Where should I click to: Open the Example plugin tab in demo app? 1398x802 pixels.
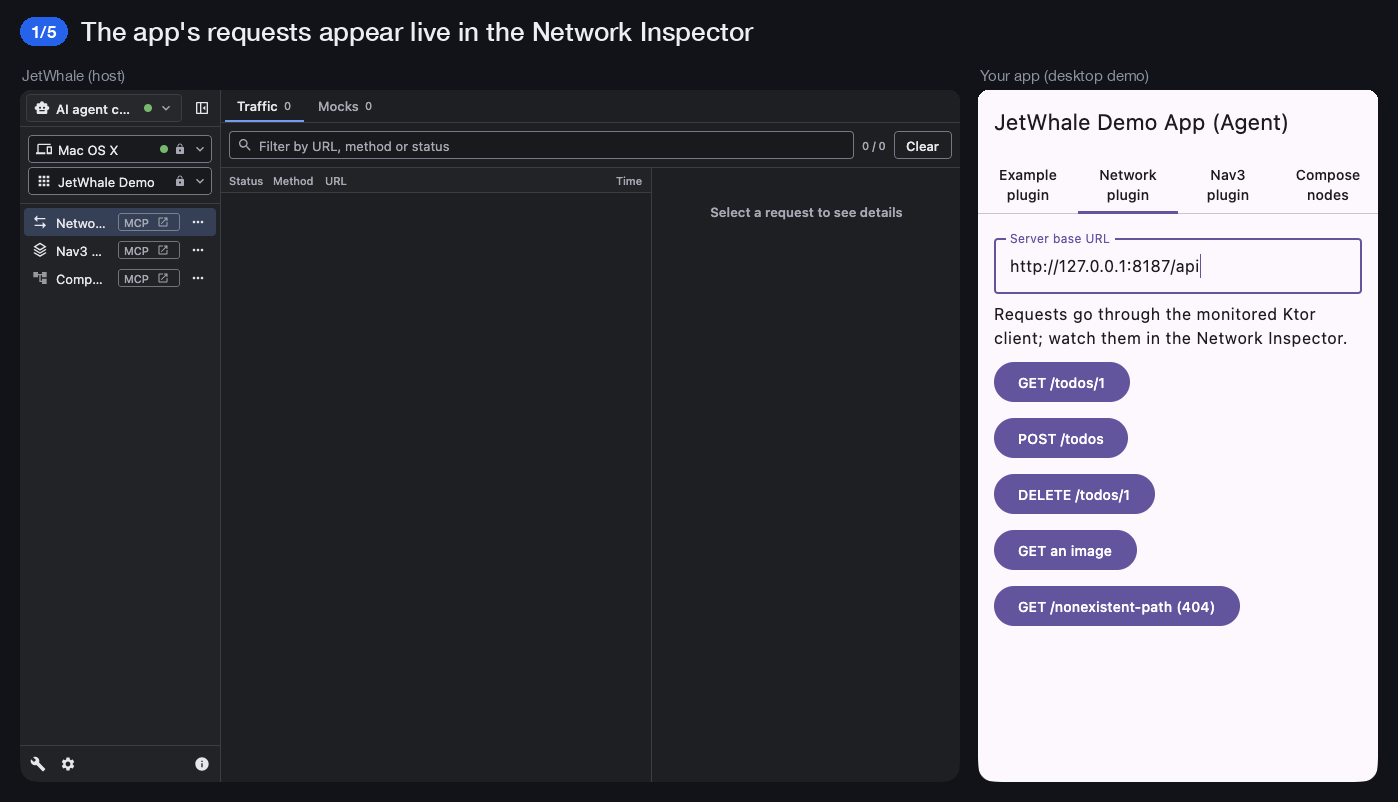pos(1028,185)
